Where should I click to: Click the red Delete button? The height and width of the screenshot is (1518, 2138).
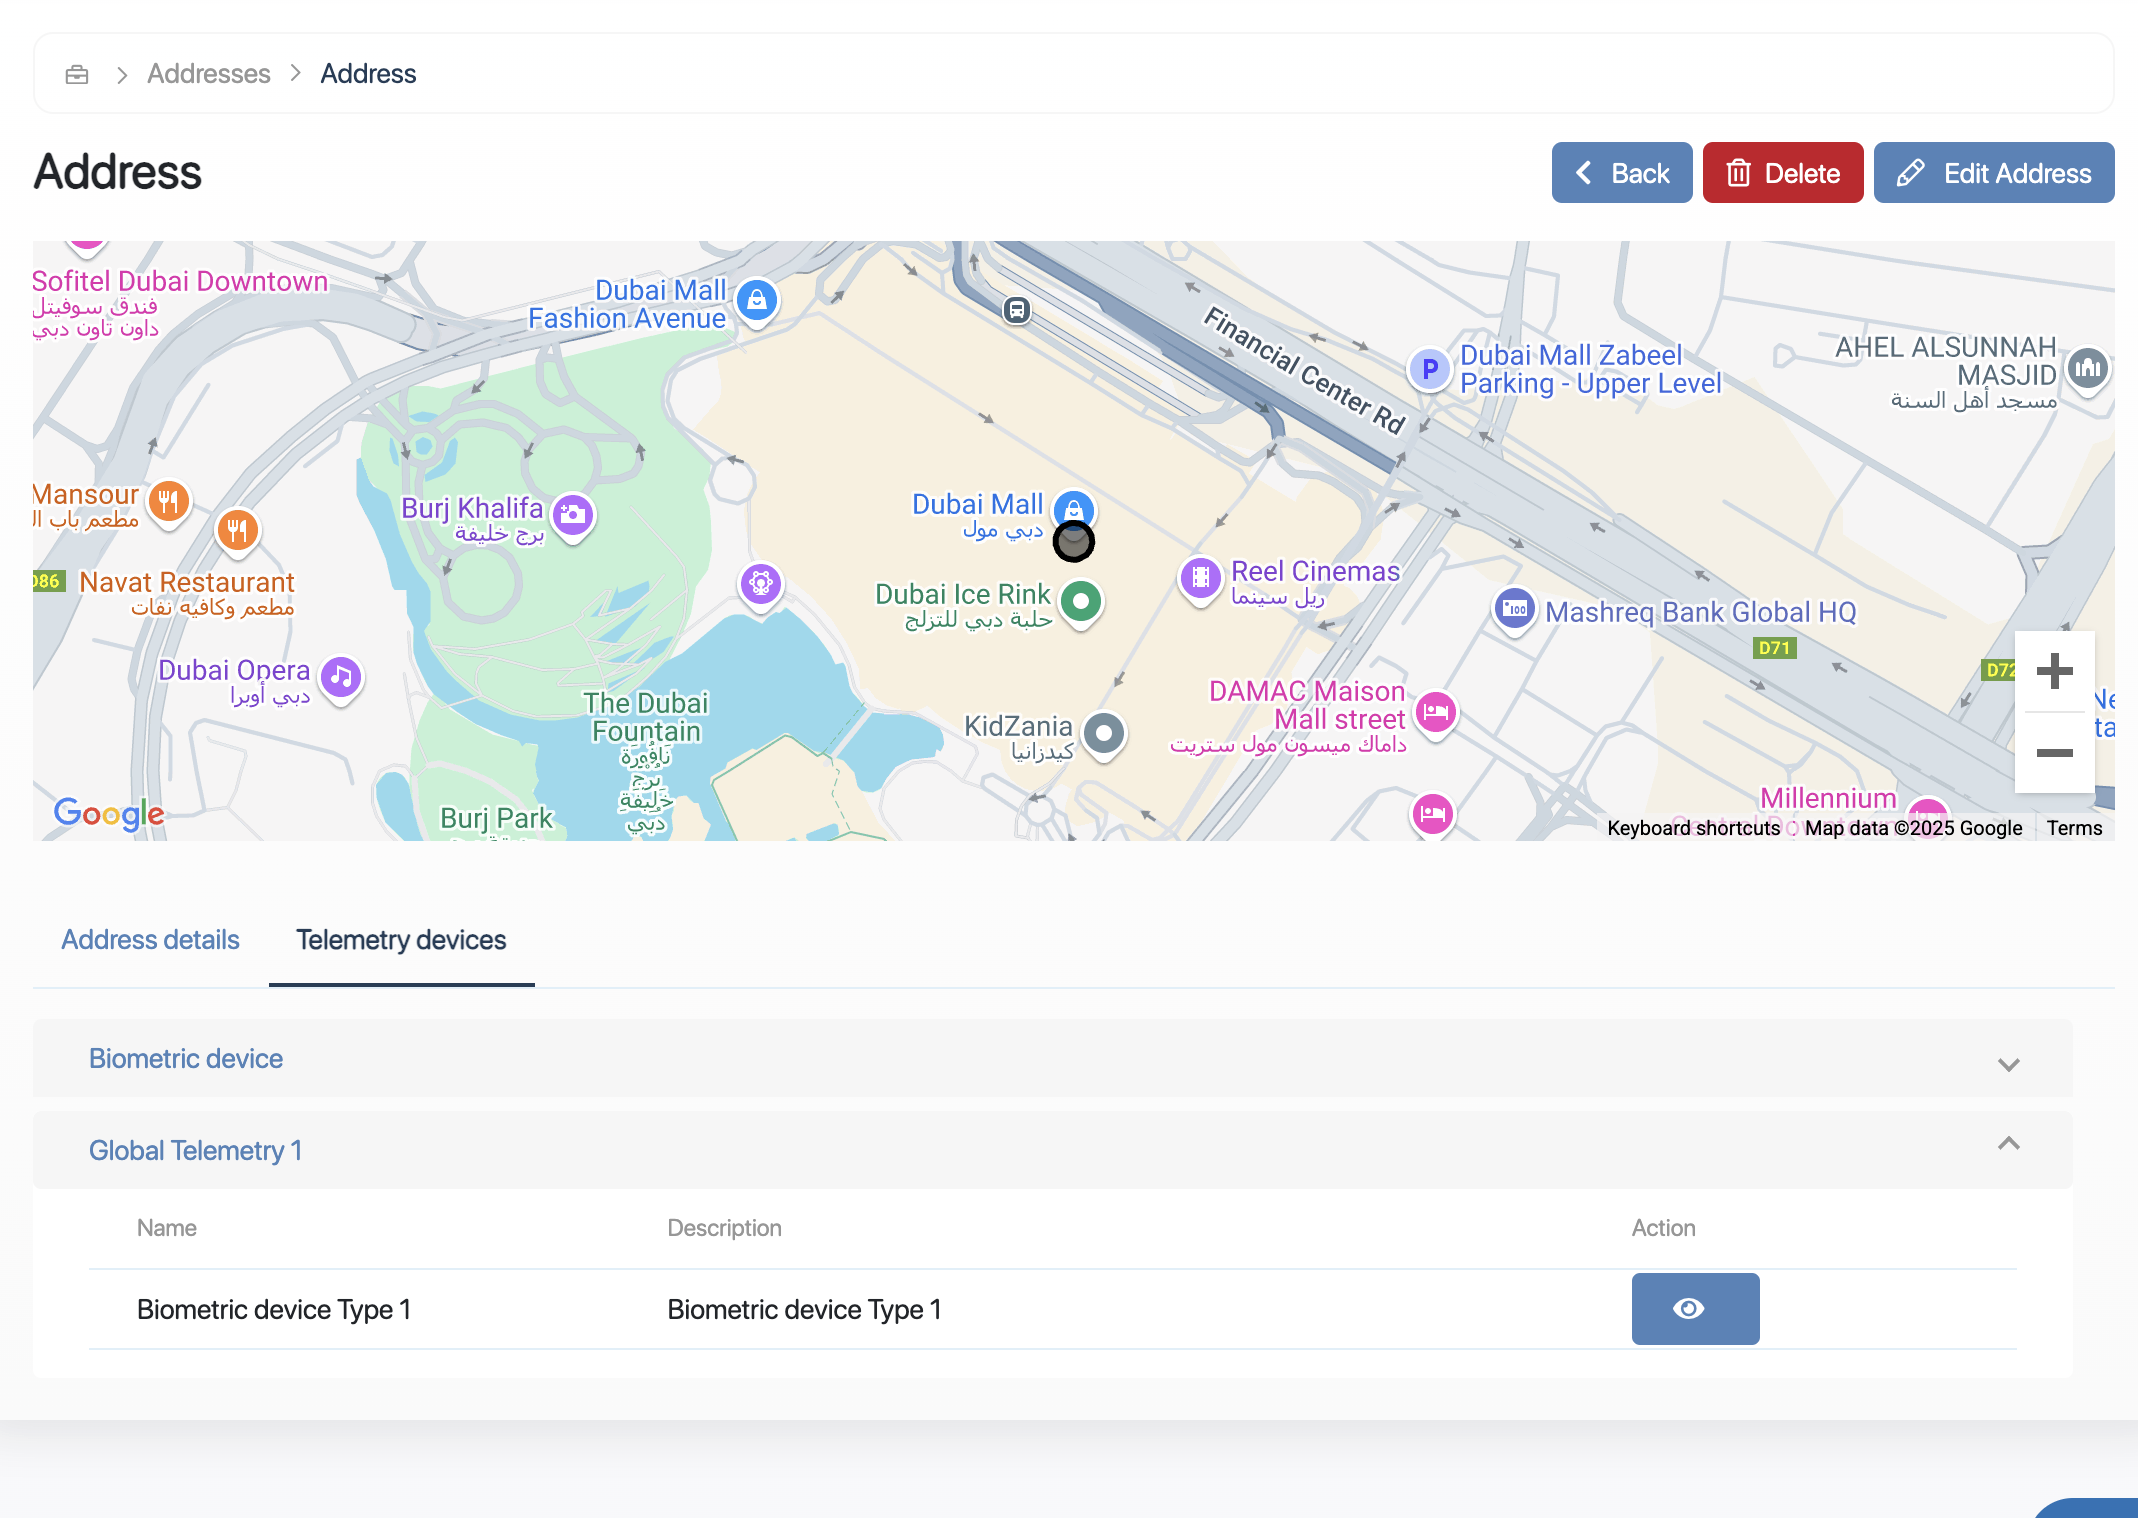(1782, 173)
